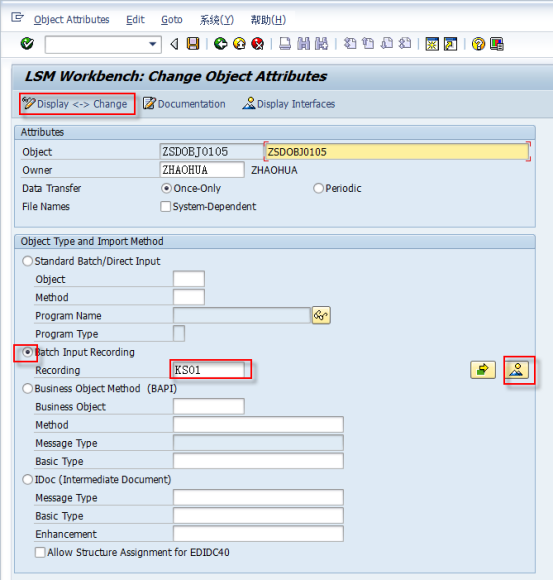Click the Find Next binoculars icon
Viewport: 554px width, 580px height.
point(321,44)
